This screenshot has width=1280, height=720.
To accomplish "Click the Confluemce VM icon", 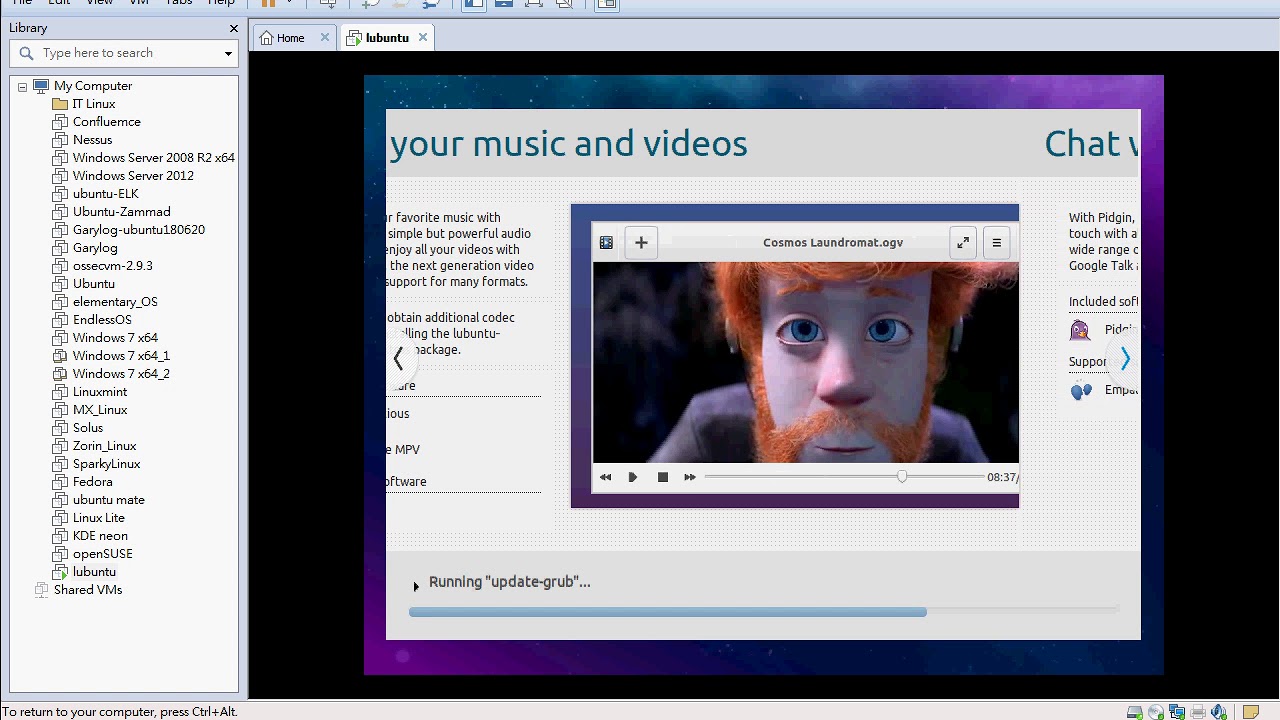I will pos(60,122).
